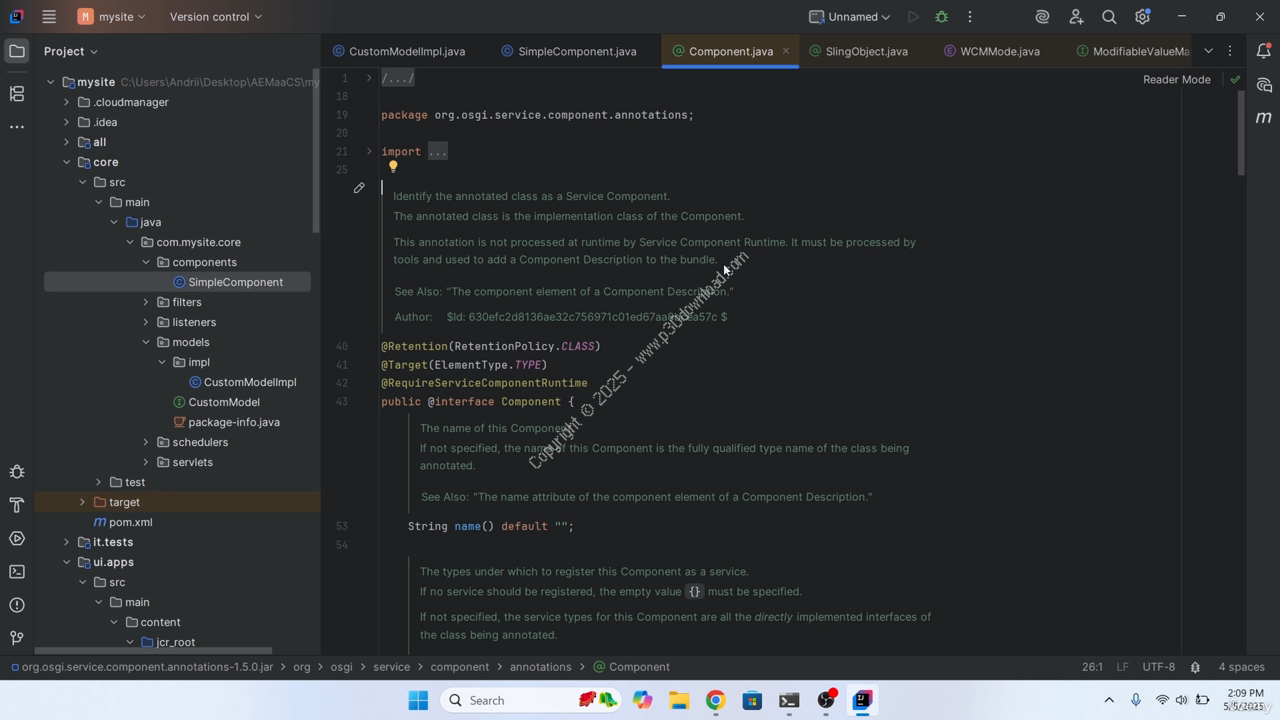
Task: Click the lightbulb intention action
Action: click(393, 167)
